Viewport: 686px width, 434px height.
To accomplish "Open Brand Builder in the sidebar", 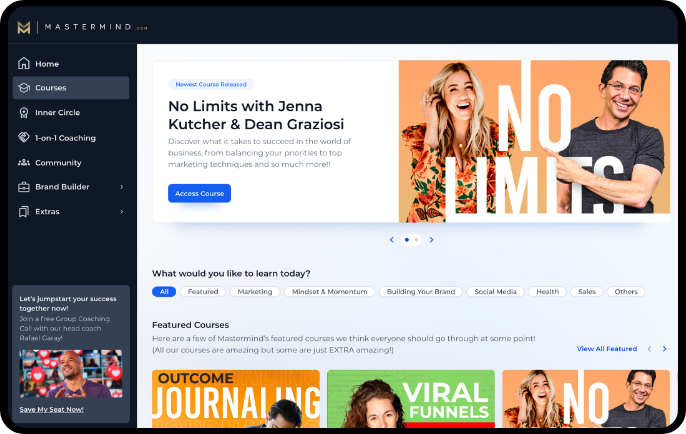I will [71, 187].
